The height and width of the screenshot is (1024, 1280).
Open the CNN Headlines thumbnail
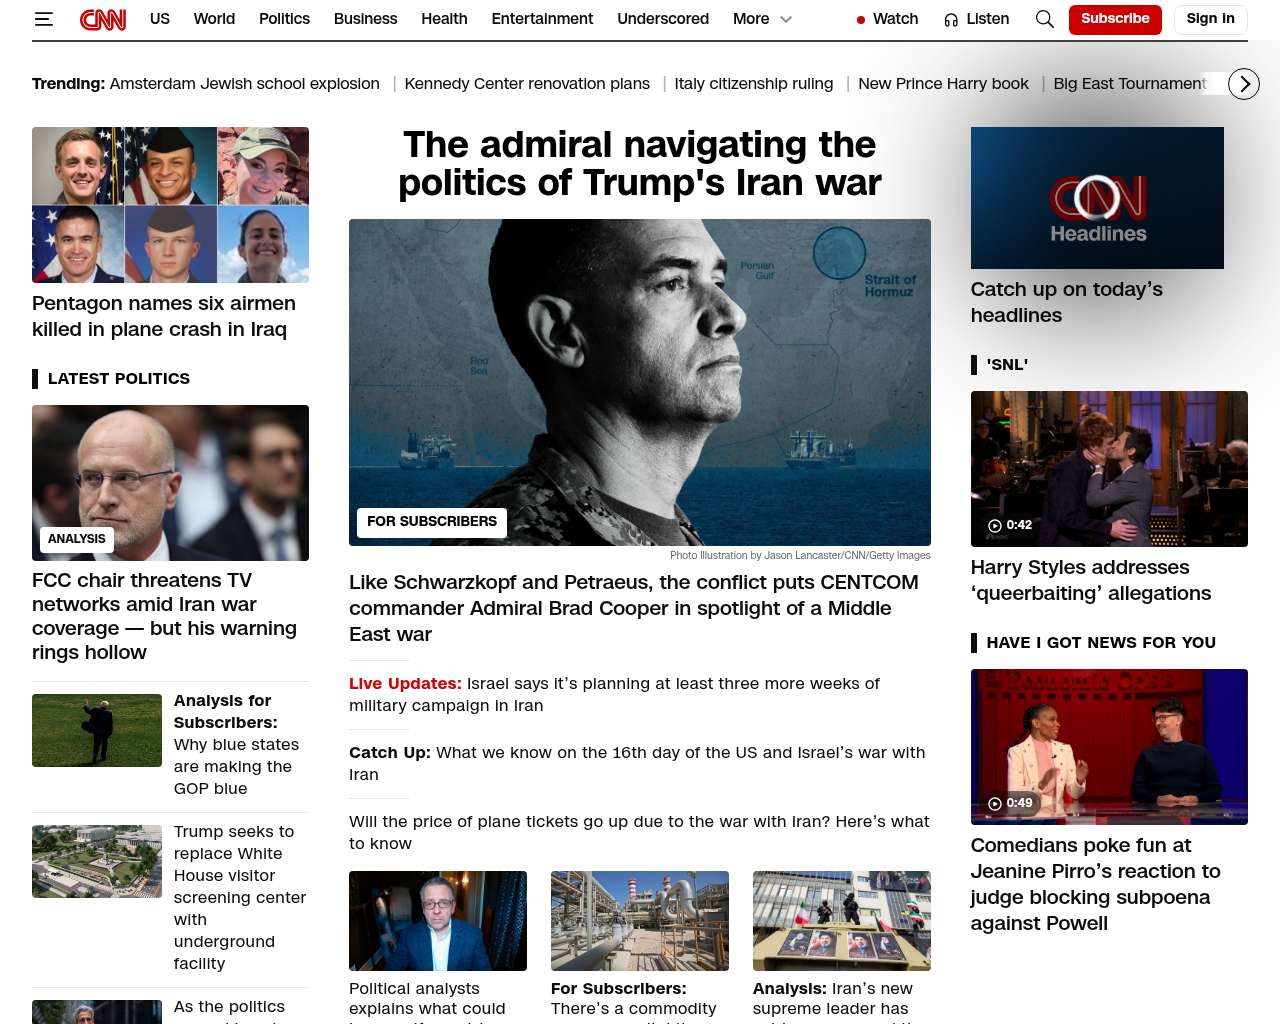coord(1097,198)
